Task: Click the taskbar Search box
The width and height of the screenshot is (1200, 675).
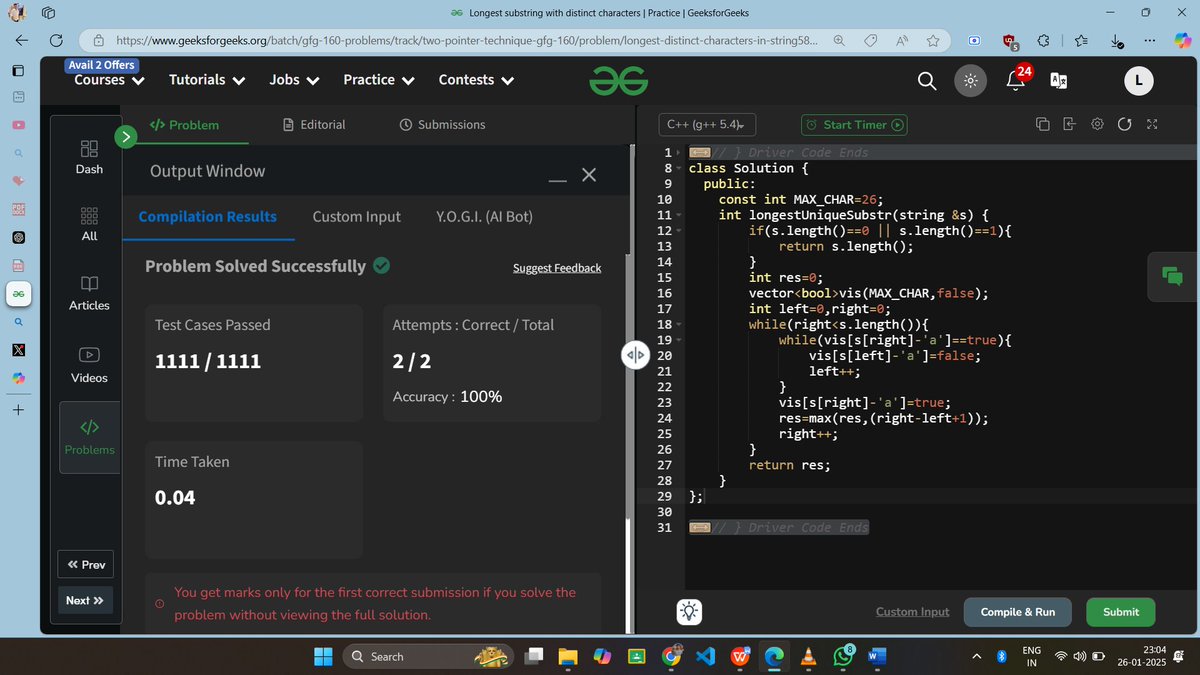Action: [428, 656]
